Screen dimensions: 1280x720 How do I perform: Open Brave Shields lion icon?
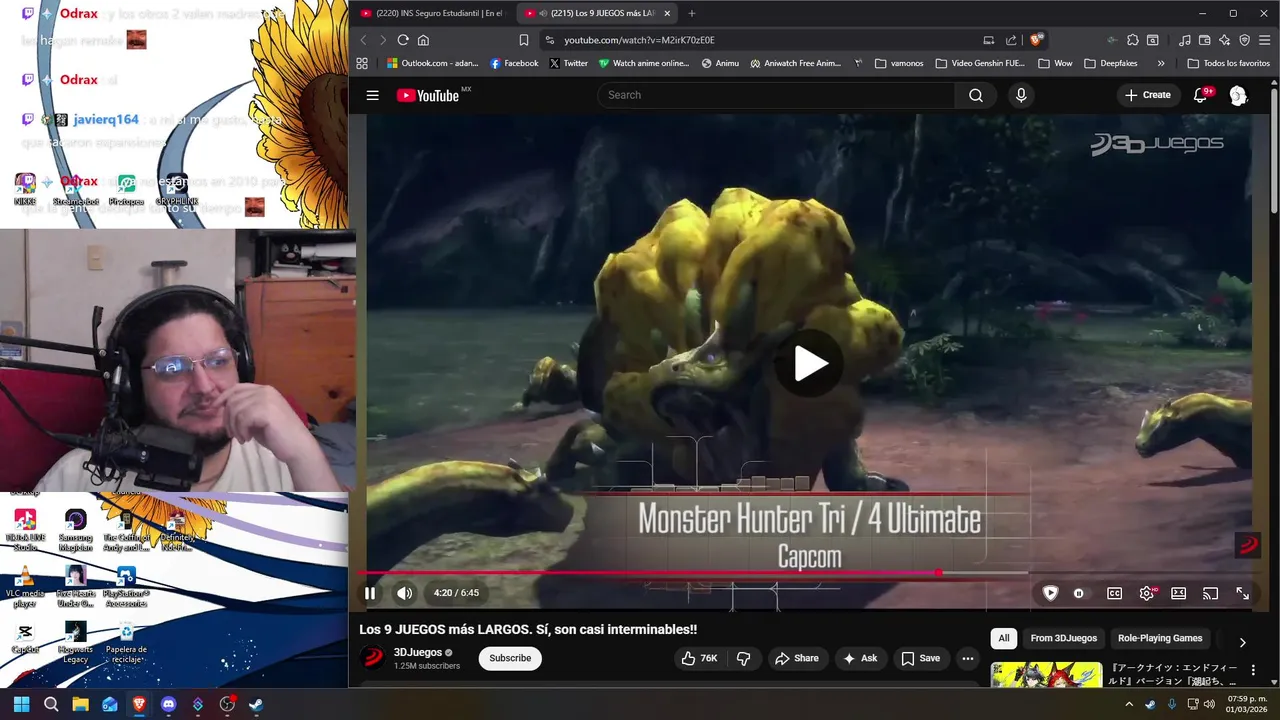click(x=1037, y=40)
